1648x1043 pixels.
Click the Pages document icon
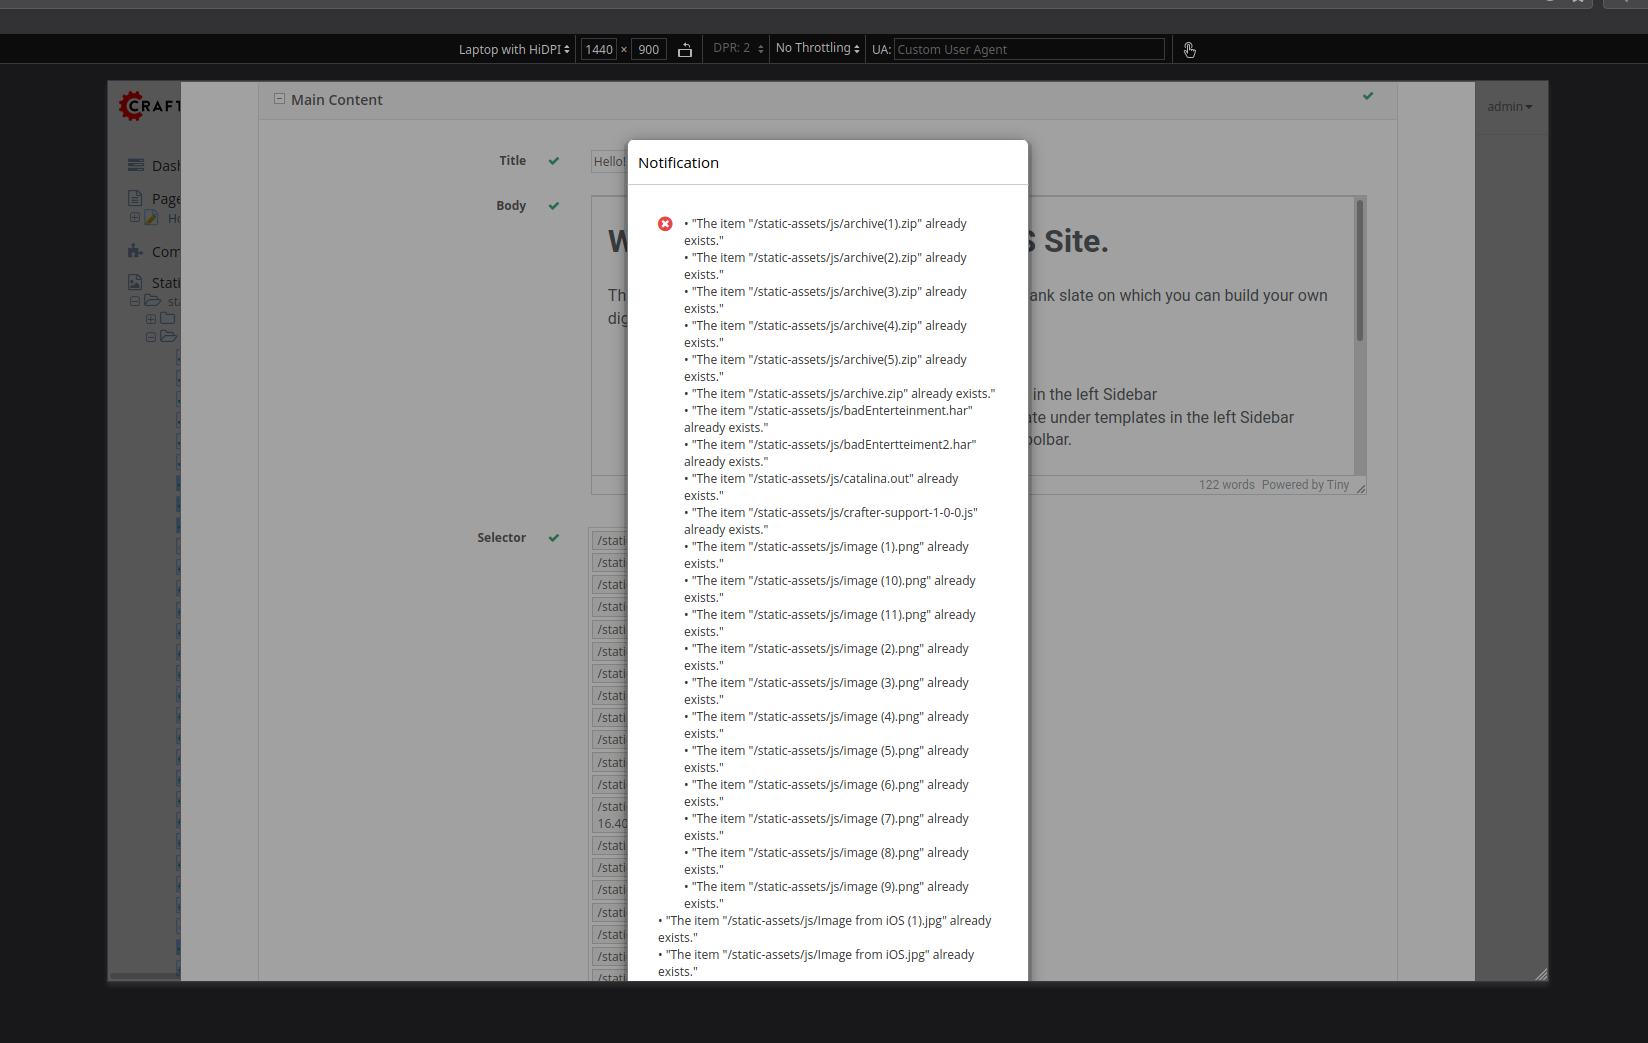click(136, 198)
